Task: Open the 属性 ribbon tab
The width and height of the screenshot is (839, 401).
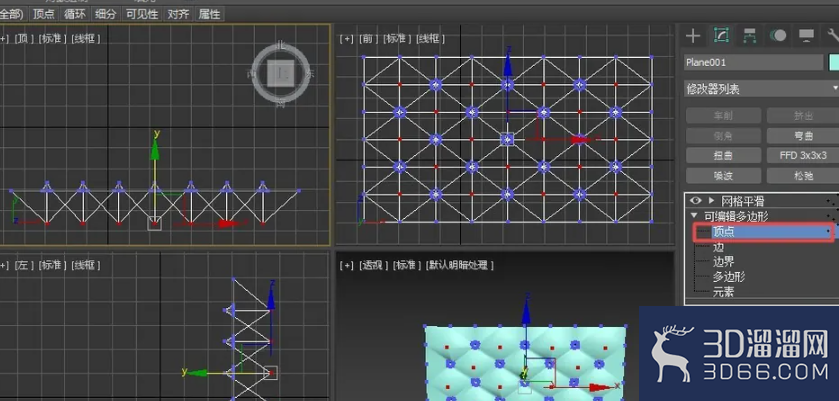Action: click(209, 14)
